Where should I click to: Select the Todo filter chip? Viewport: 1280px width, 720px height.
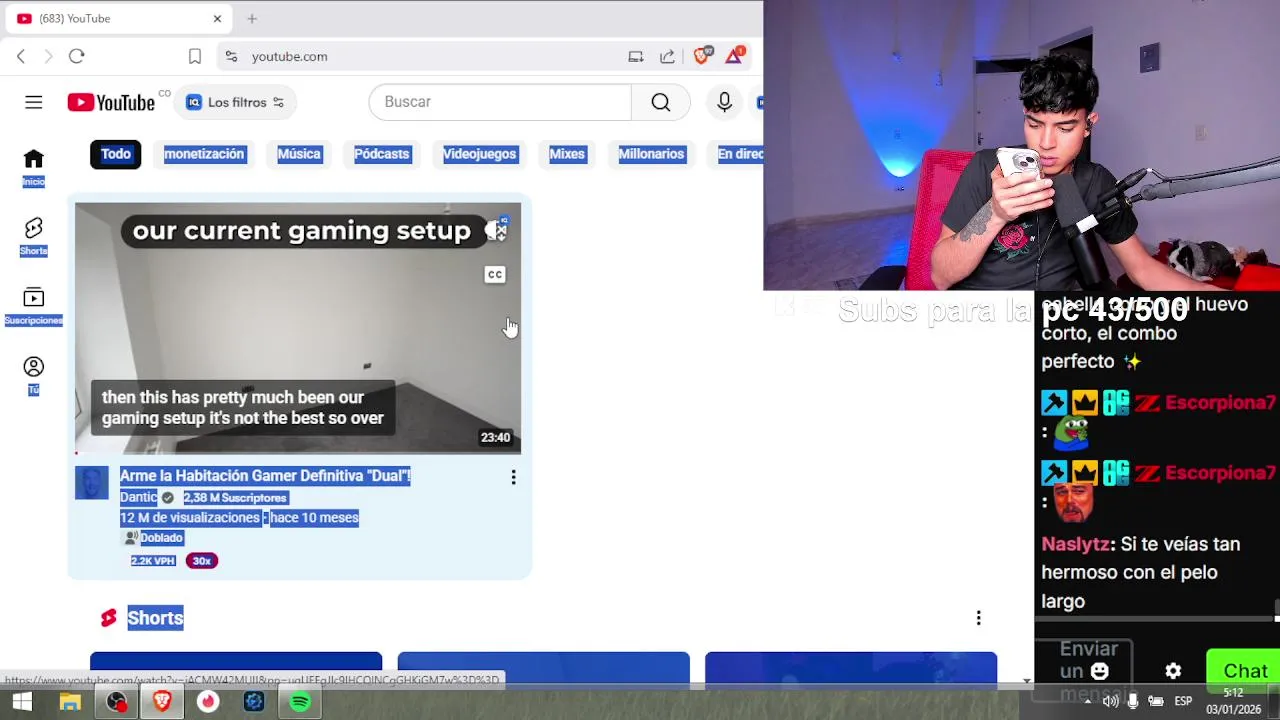pos(115,154)
